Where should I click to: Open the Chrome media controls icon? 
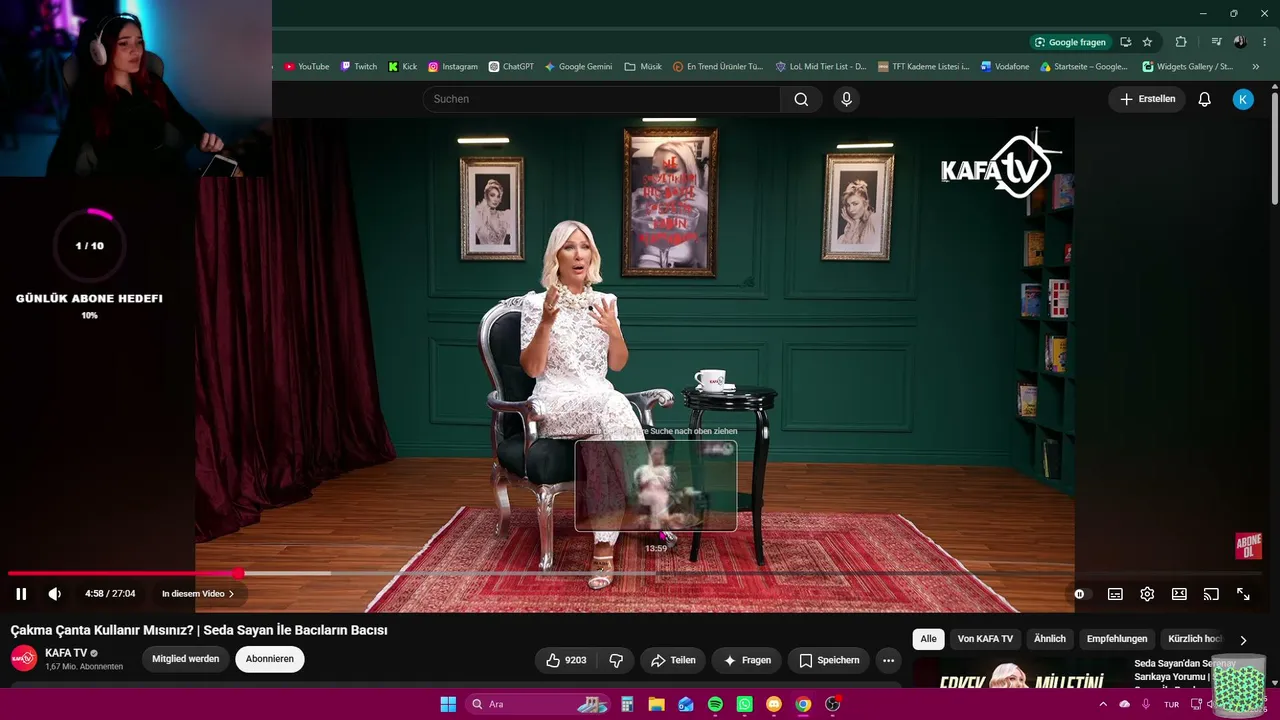coord(1216,42)
